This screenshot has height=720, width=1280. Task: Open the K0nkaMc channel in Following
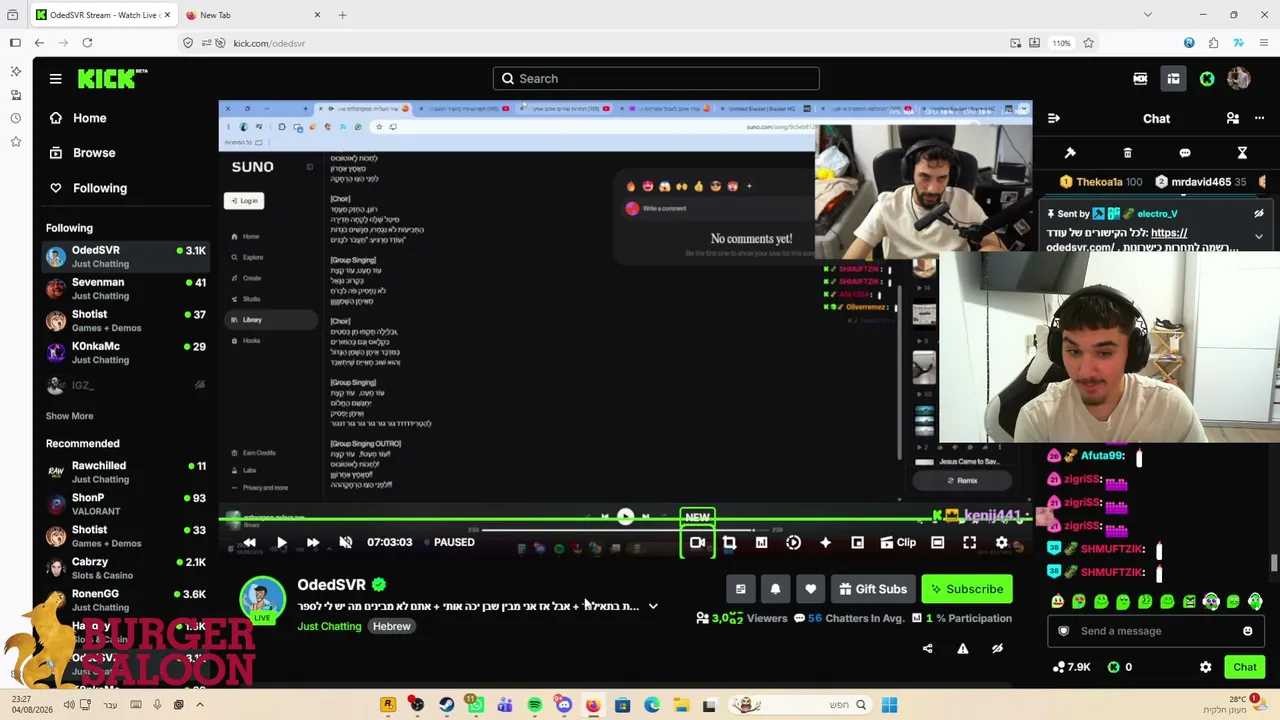126,352
